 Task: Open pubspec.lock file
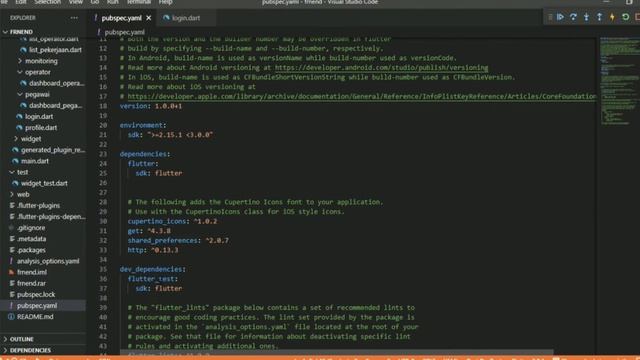coord(36,295)
